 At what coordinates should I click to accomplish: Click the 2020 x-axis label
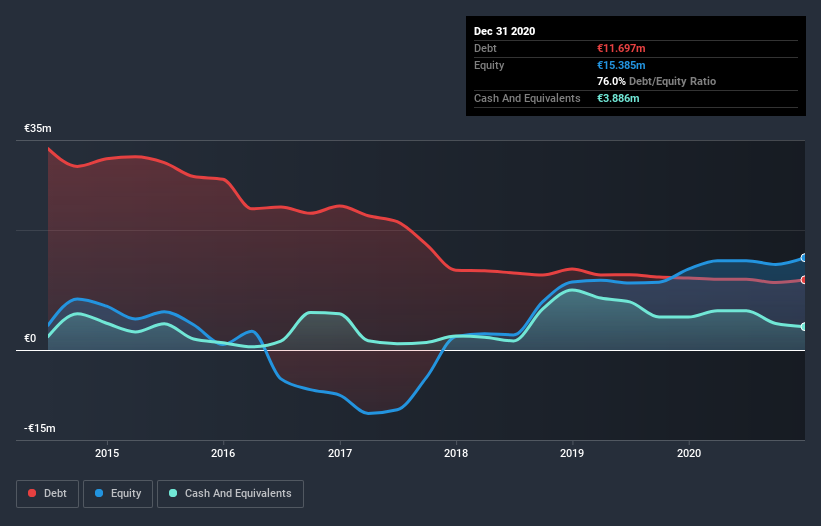[689, 453]
